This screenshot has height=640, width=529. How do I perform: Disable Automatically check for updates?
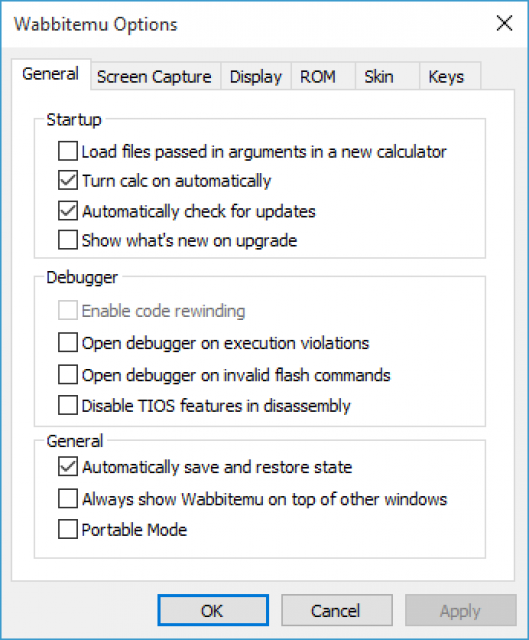pyautogui.click(x=68, y=211)
